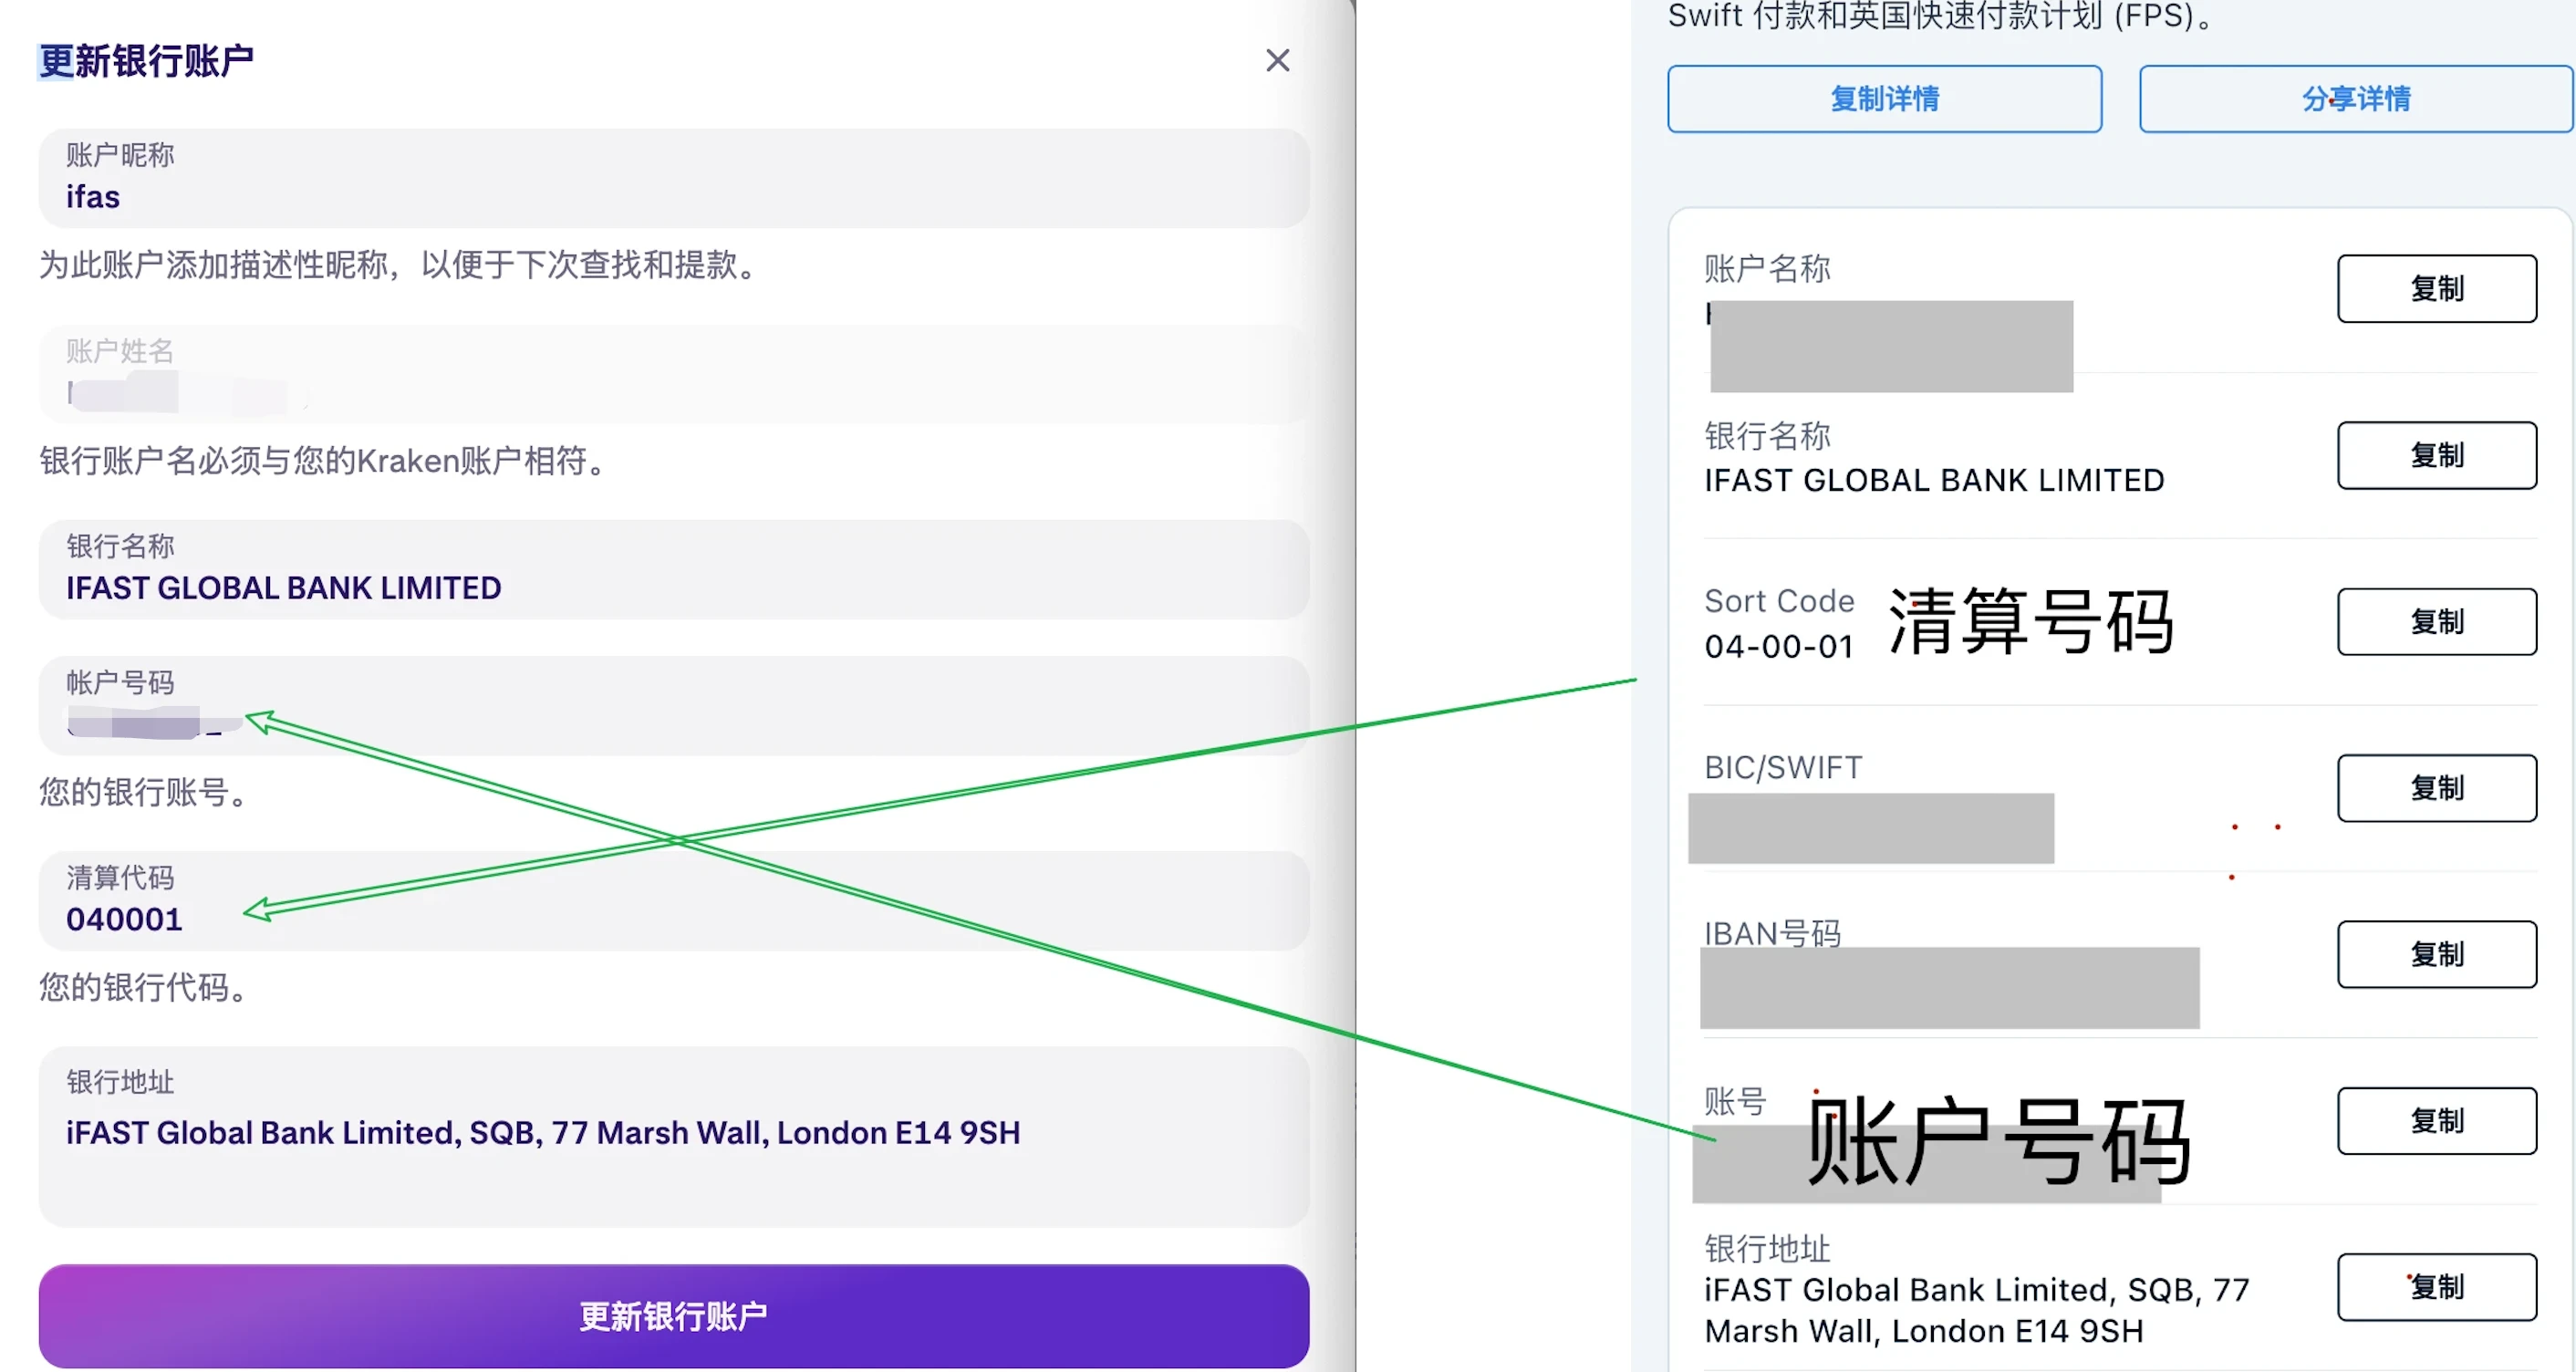Submit with the purple 更新银行账户 button
The height and width of the screenshot is (1372, 2576).
(x=674, y=1315)
